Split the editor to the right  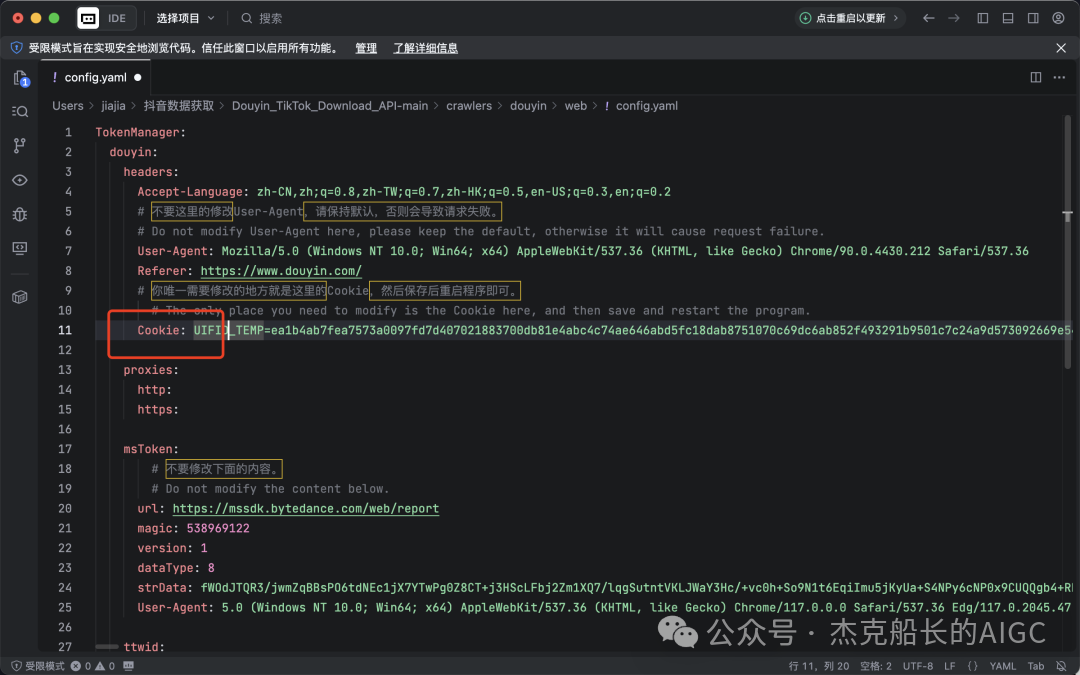[1036, 77]
